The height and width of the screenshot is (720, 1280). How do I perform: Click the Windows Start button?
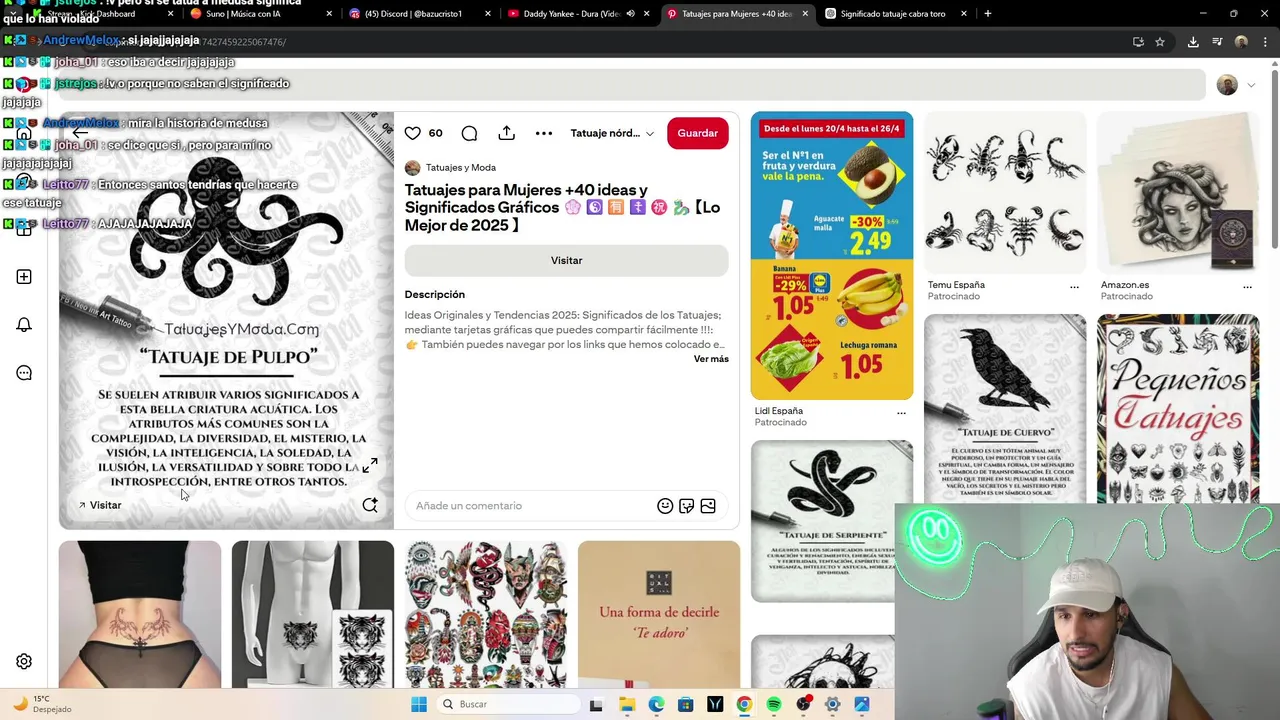click(419, 704)
